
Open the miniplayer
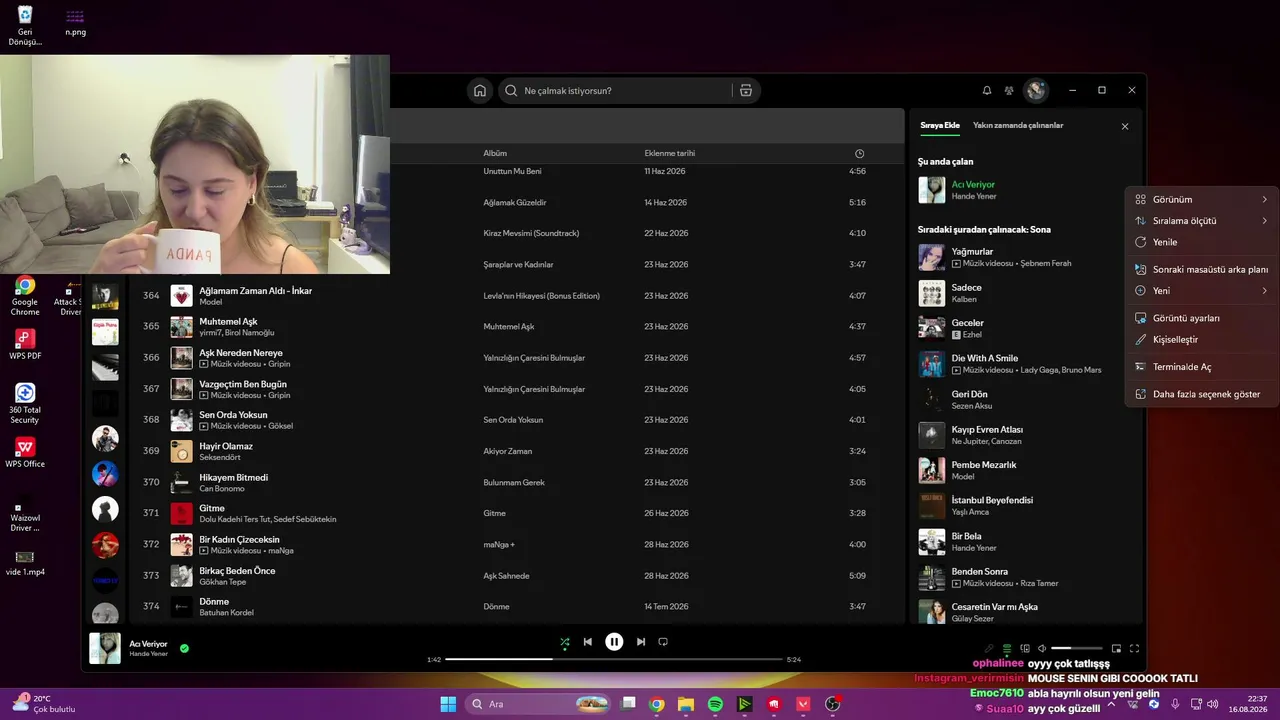click(1117, 649)
